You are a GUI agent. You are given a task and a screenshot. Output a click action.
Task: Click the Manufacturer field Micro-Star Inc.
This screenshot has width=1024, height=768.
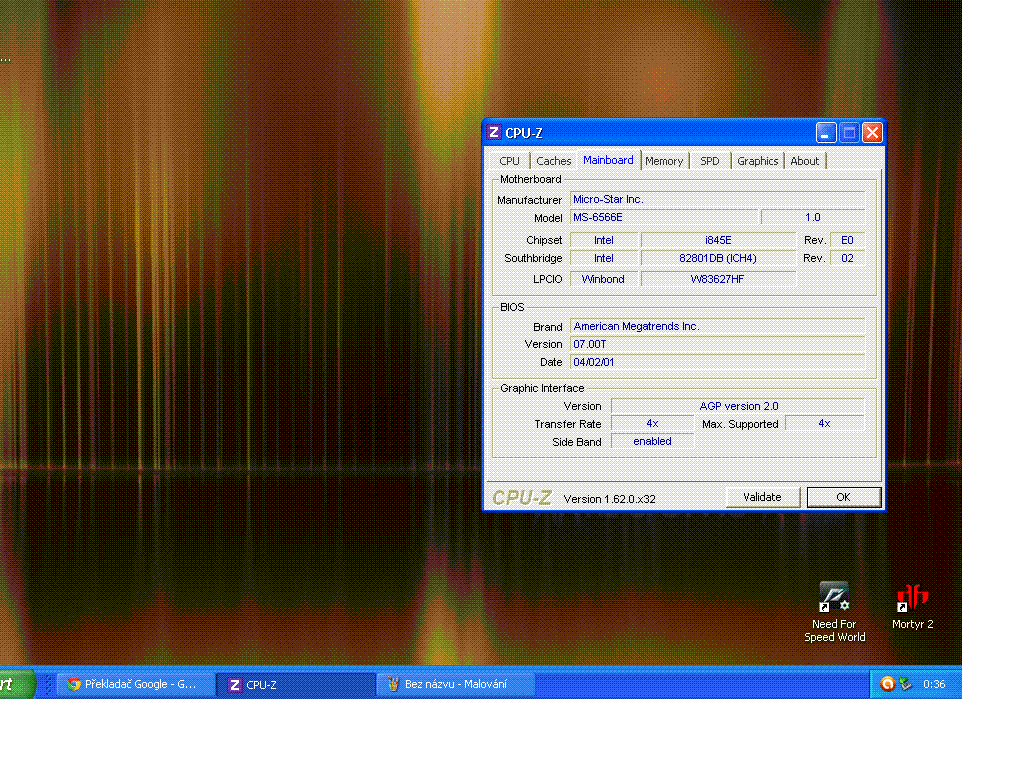[717, 199]
